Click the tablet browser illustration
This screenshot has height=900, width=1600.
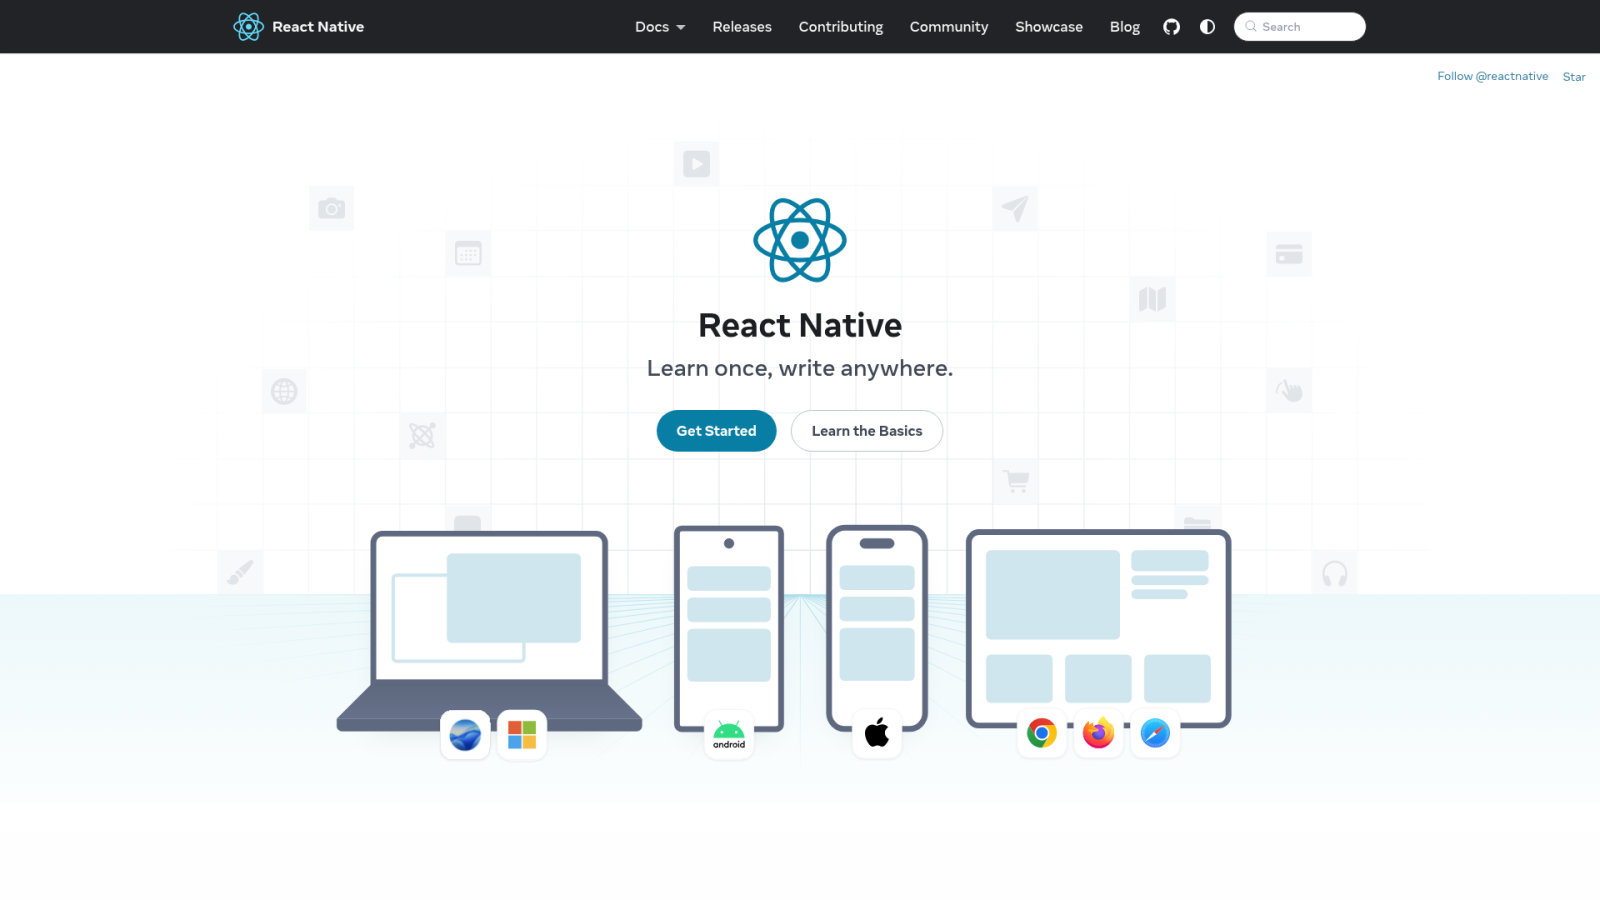point(1098,628)
